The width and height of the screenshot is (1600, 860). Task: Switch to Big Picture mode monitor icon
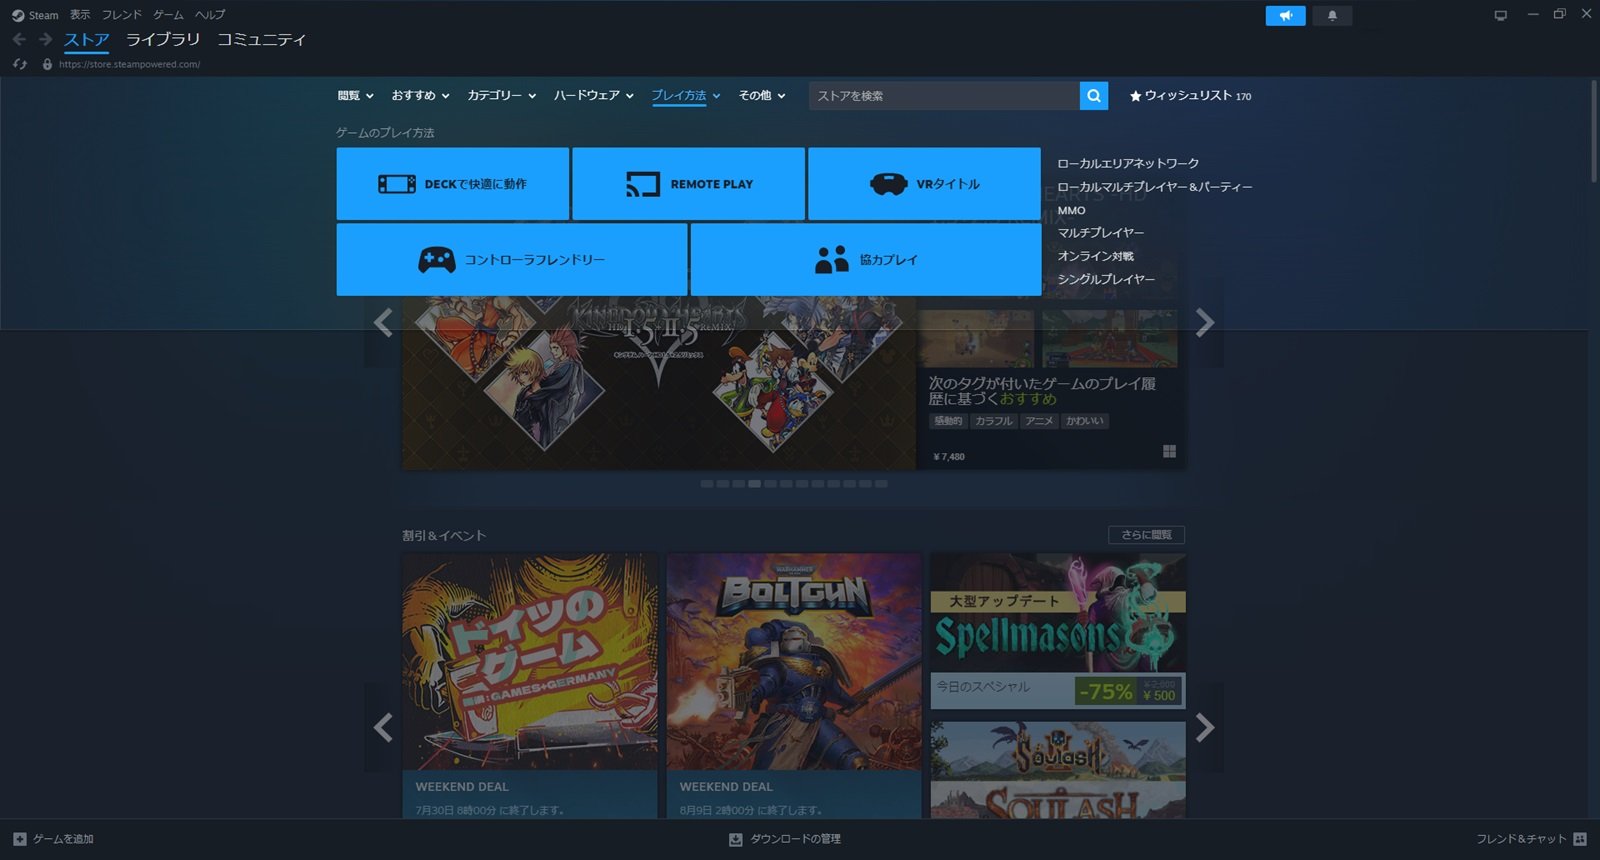pyautogui.click(x=1500, y=15)
